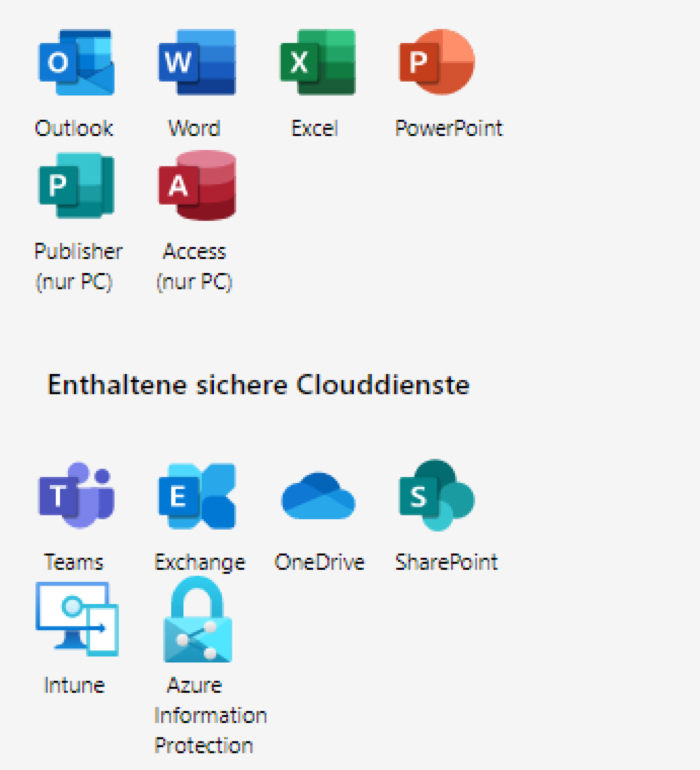Click the Outlook app icon

[x=77, y=62]
